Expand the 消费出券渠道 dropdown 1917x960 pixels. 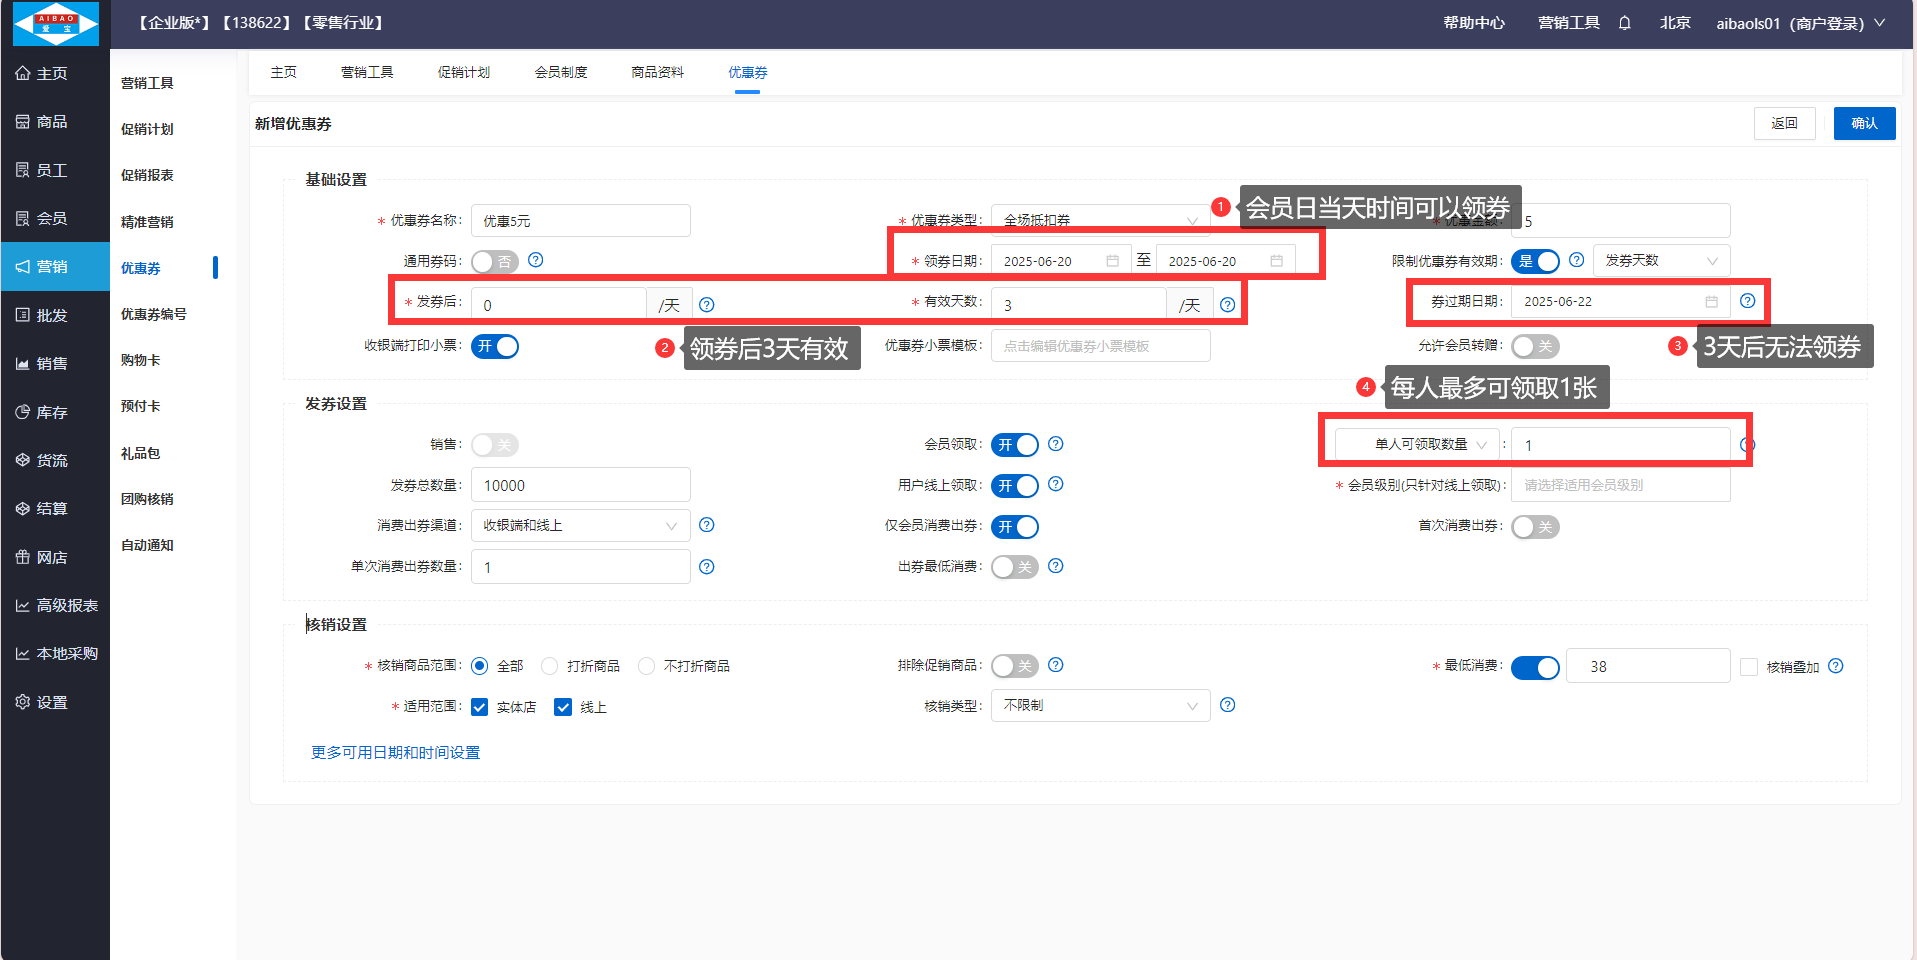tap(580, 526)
